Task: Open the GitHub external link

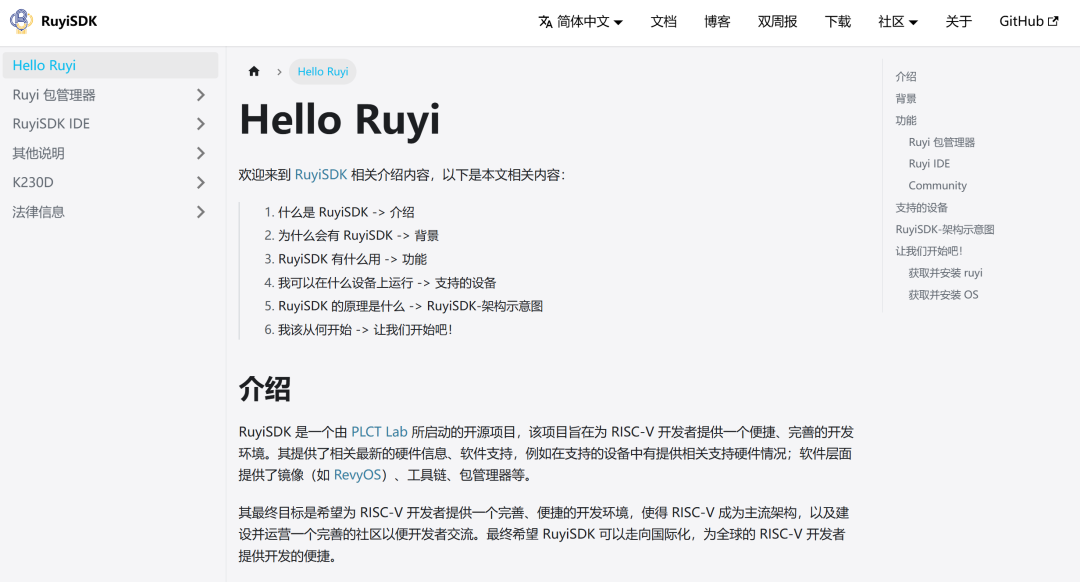Action: coord(1028,21)
